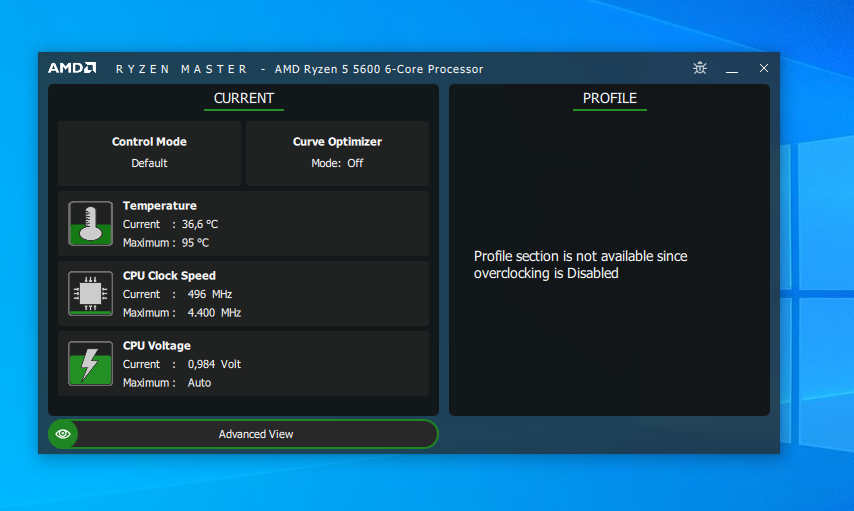This screenshot has height=511, width=854.
Task: Click the maximum temperature 95 °C value
Action: (x=195, y=243)
